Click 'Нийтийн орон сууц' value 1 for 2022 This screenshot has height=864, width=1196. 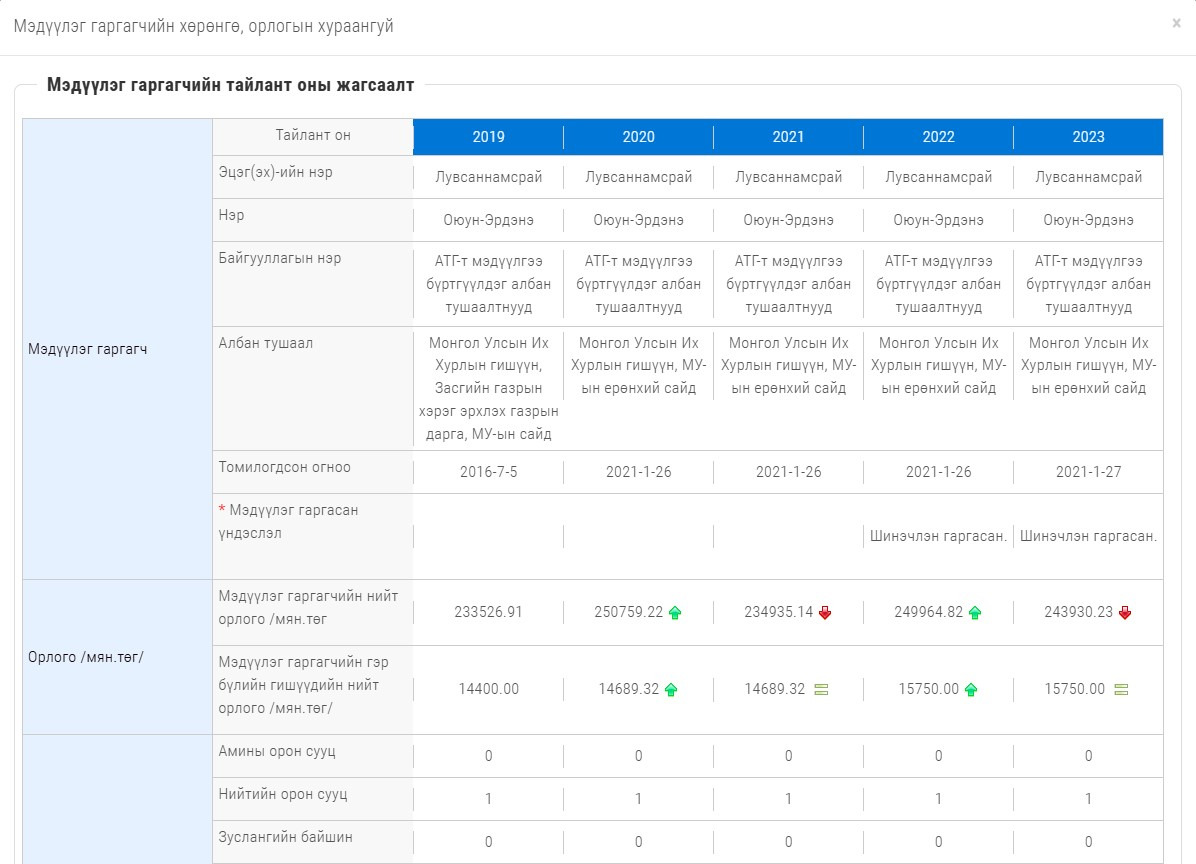(938, 798)
